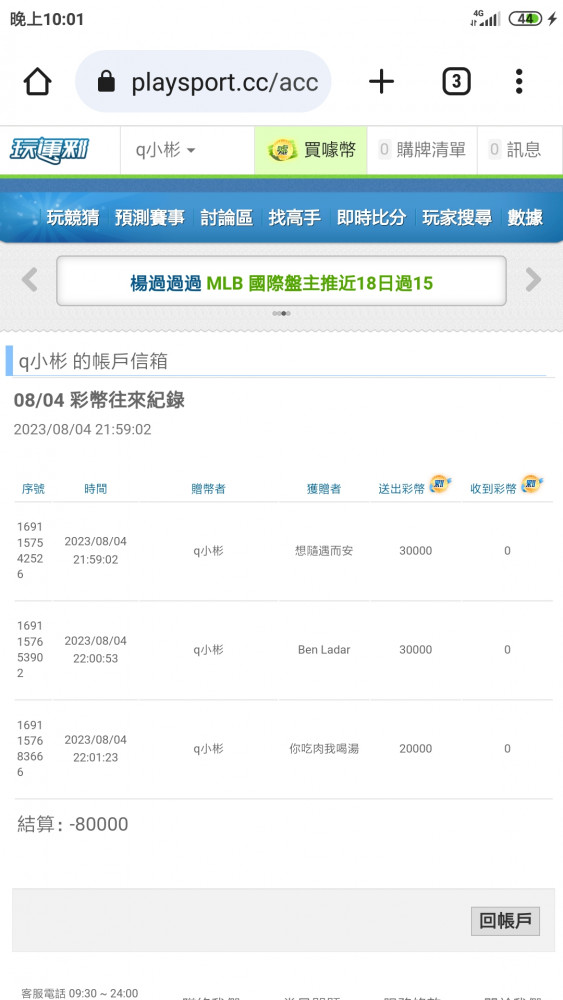Click the next banner arrow

coord(533,279)
